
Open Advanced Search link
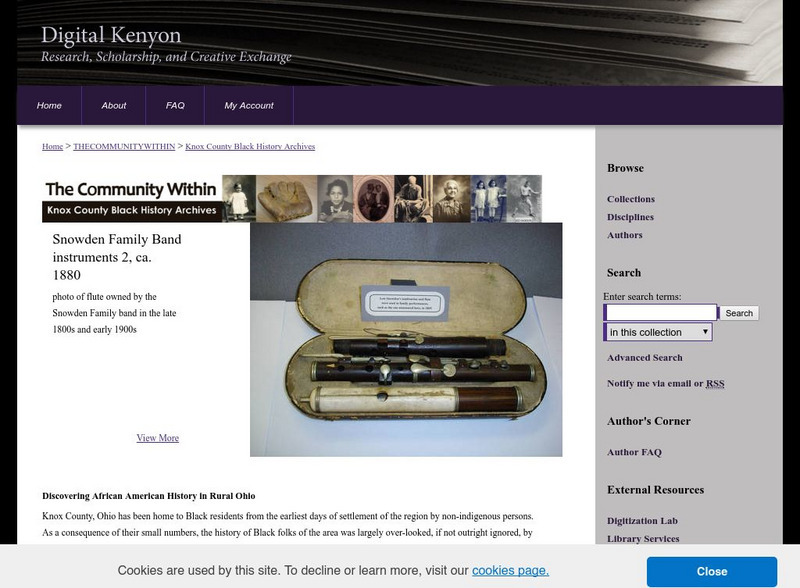tap(644, 358)
